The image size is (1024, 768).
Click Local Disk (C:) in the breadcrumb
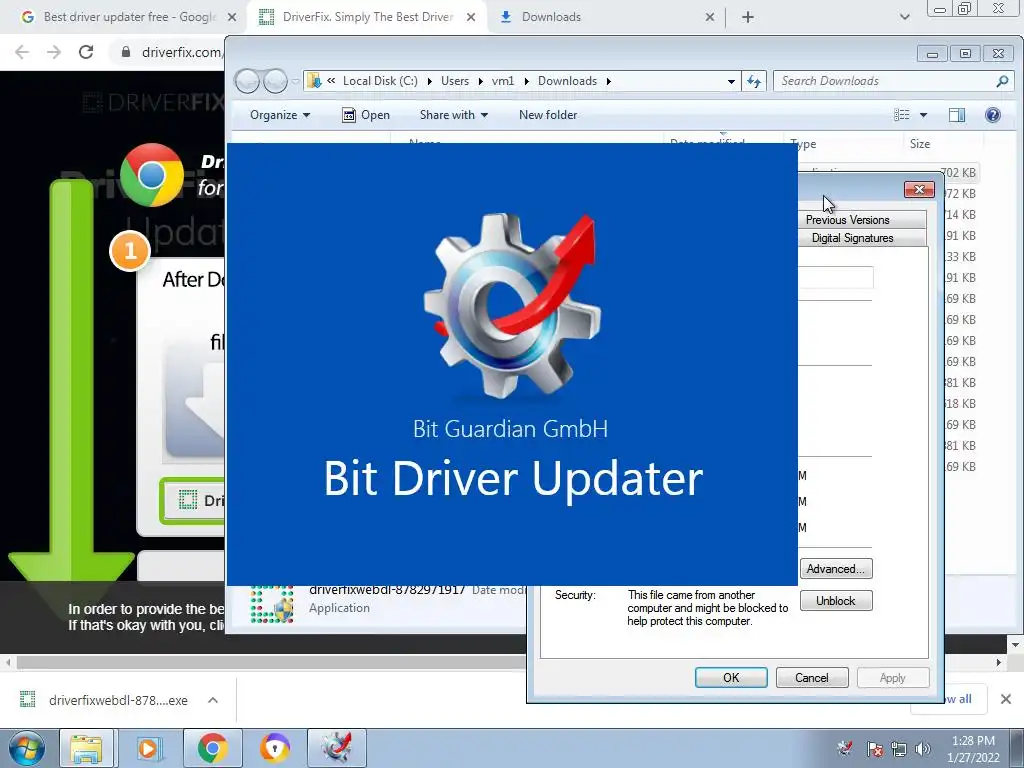(380, 81)
